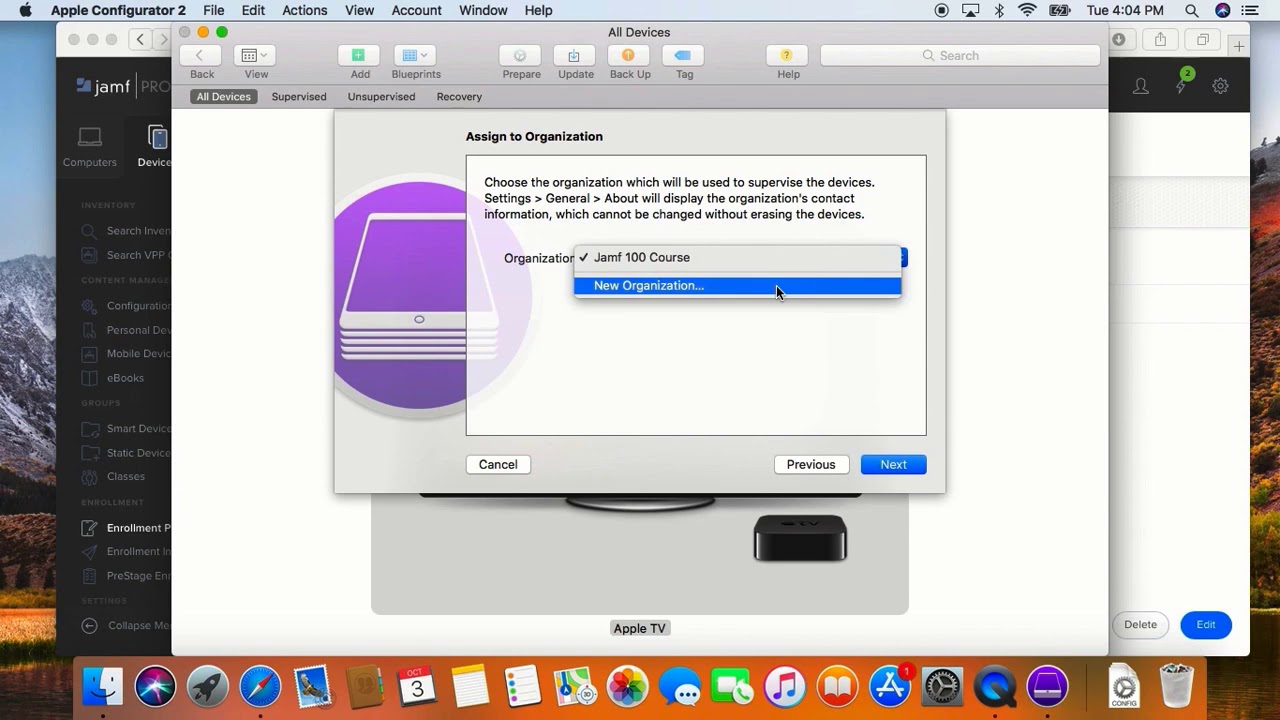
Task: Click the Back Up toolbar icon
Action: coord(629,56)
